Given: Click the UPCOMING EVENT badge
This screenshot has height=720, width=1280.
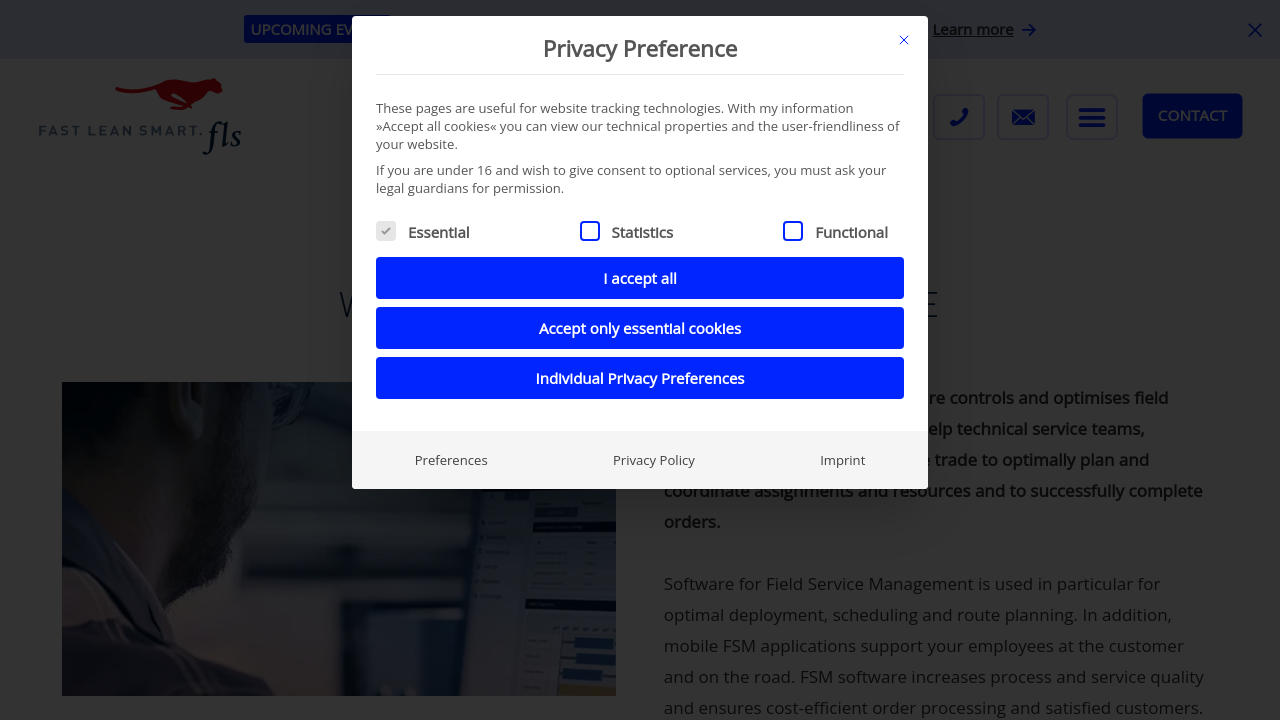Looking at the screenshot, I should 298,29.
